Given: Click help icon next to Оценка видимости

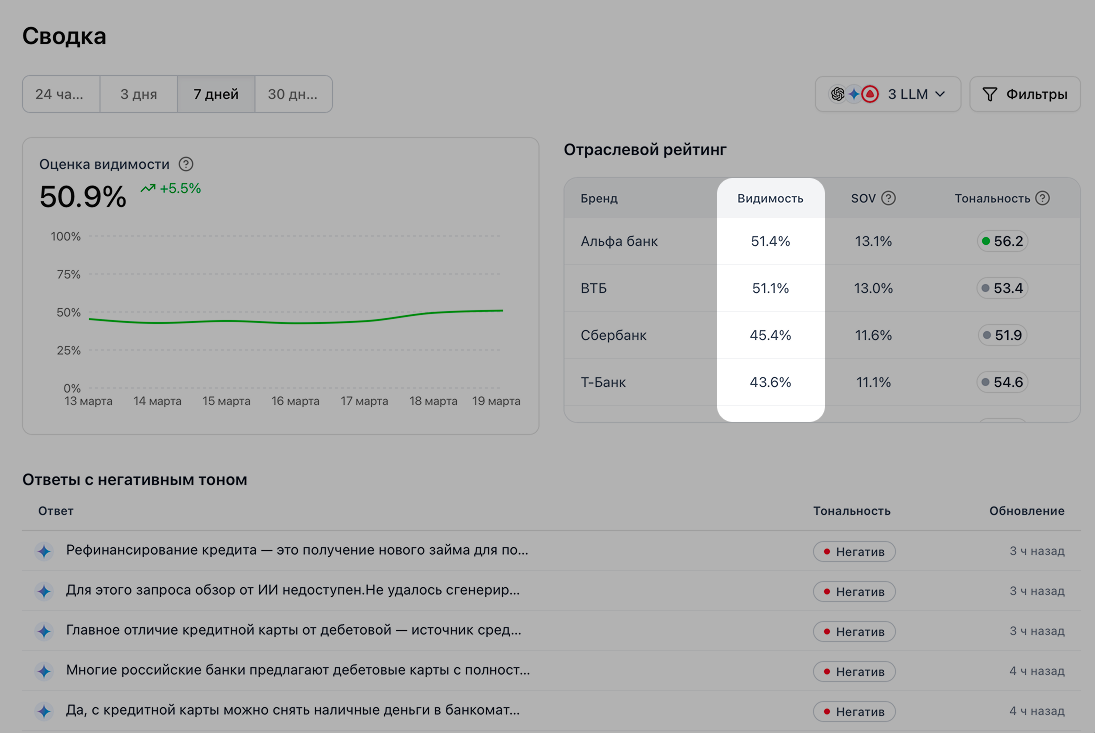Looking at the screenshot, I should (x=186, y=164).
